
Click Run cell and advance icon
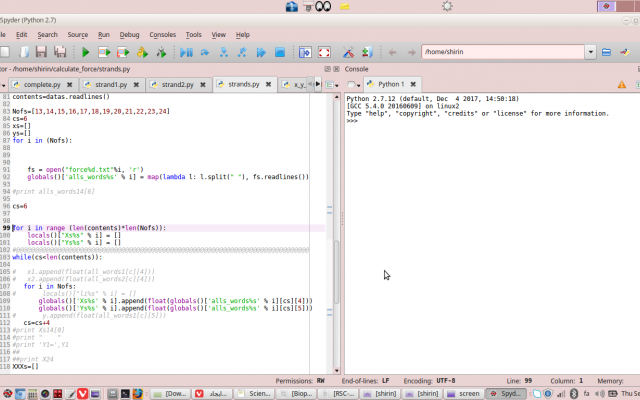[123, 52]
